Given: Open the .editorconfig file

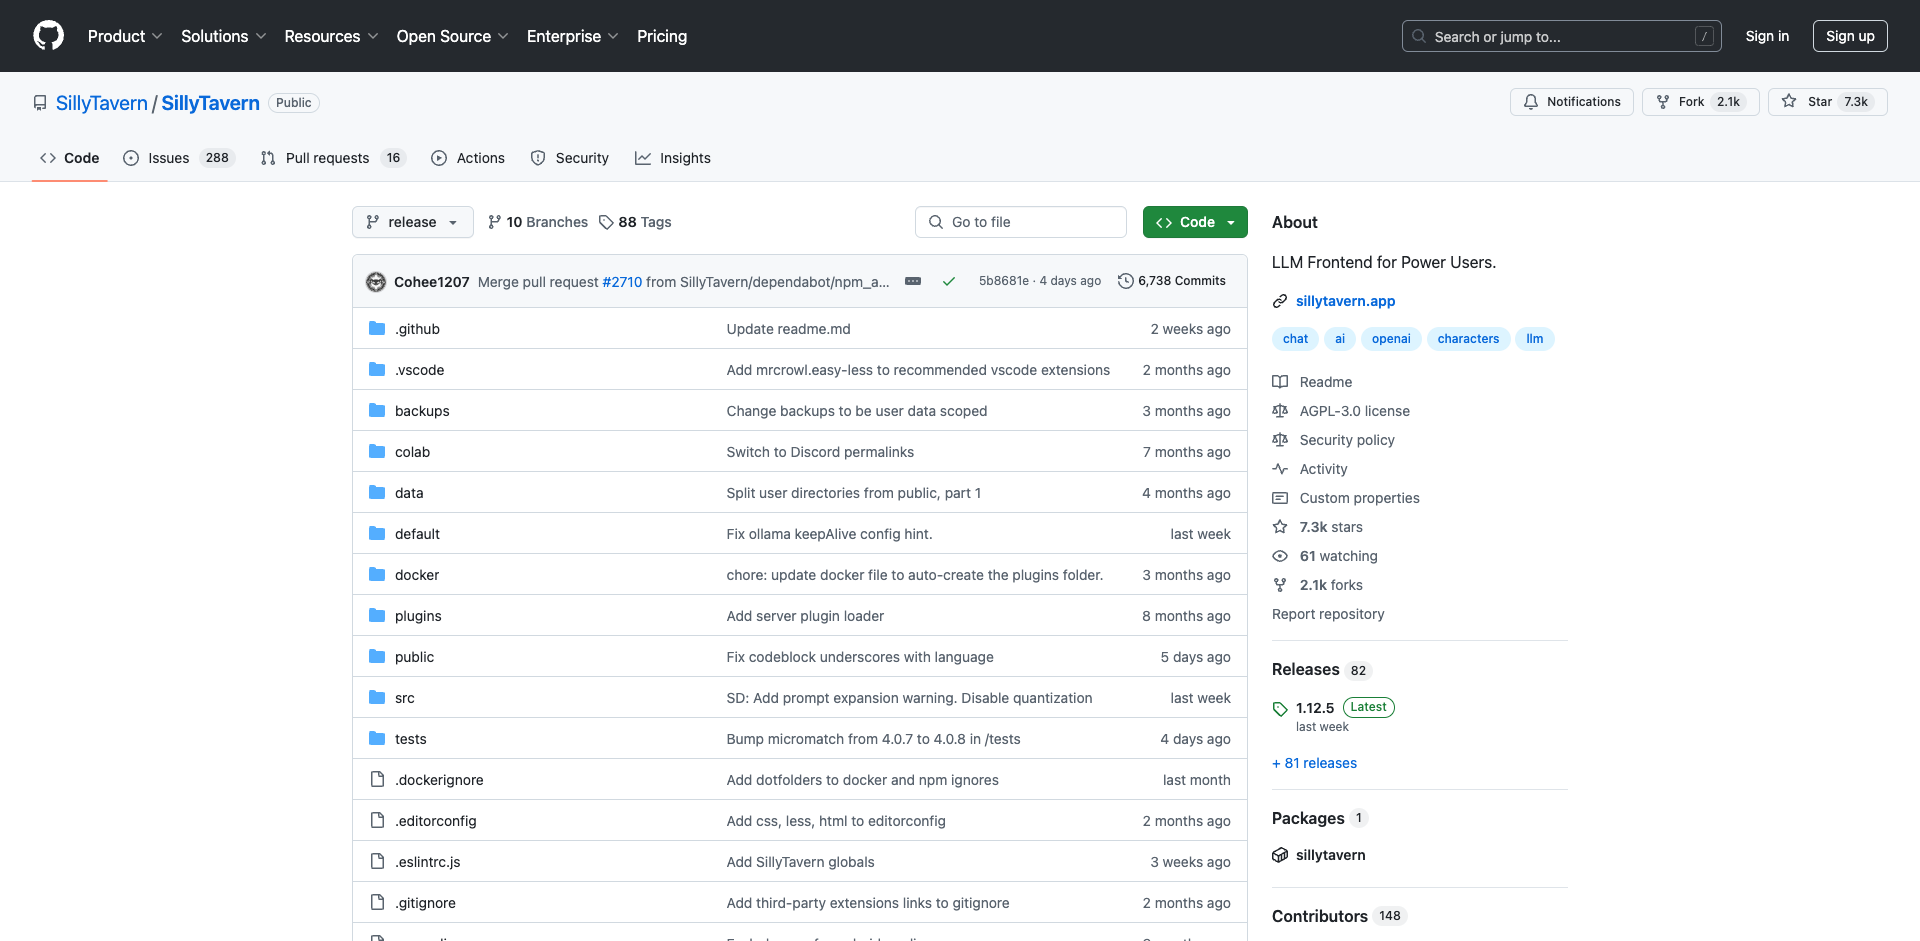Looking at the screenshot, I should (x=435, y=821).
